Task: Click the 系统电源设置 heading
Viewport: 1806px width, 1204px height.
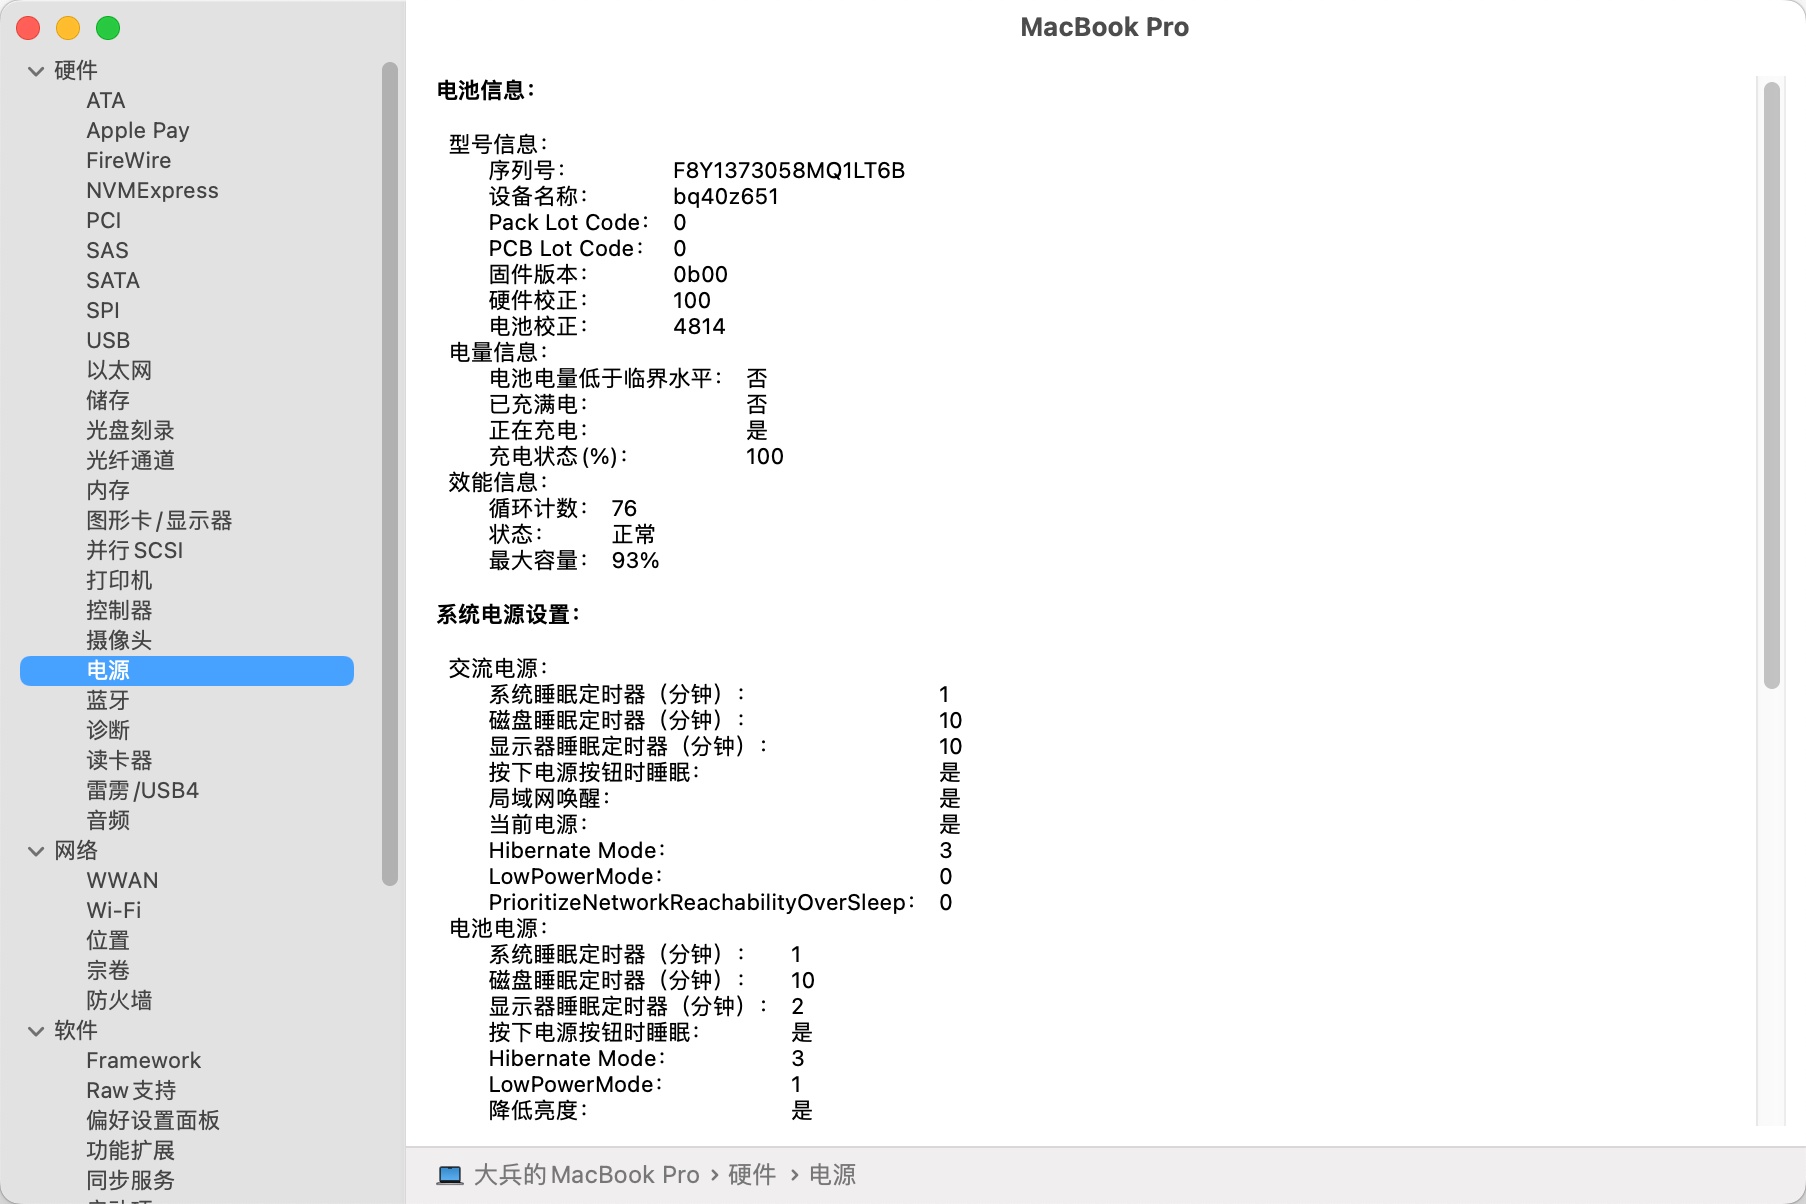Action: click(508, 615)
